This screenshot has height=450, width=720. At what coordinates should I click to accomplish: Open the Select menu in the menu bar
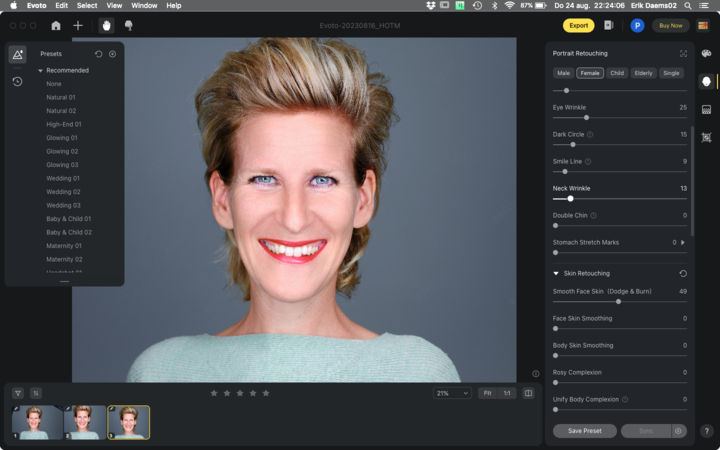(x=87, y=5)
